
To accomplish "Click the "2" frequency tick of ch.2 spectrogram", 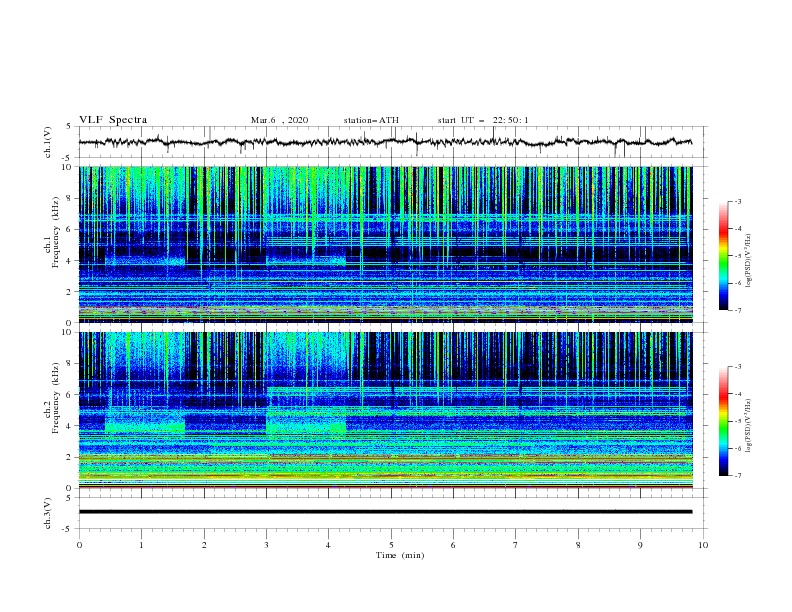I will 70,457.
